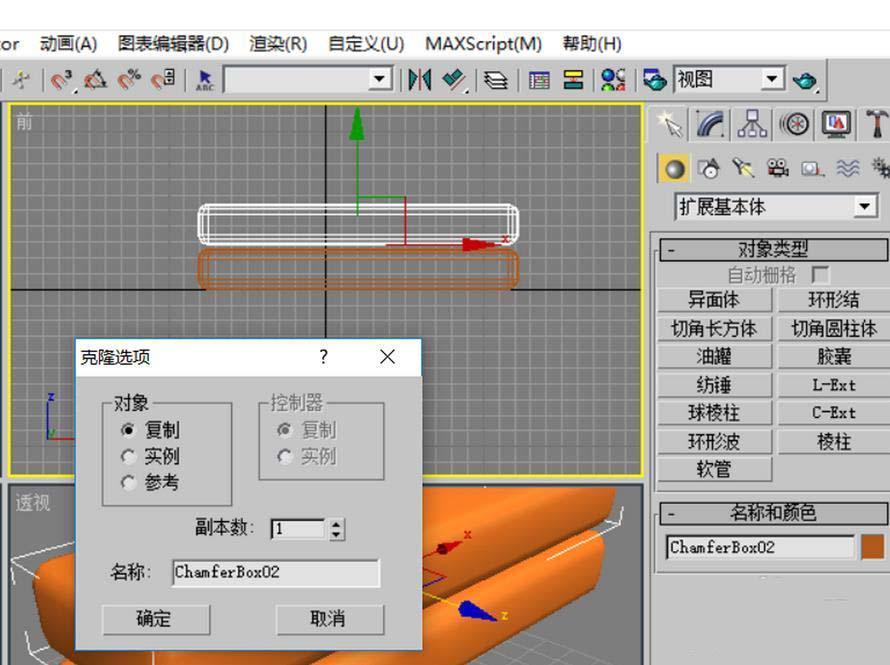Select the Angle Snap toggle icon

(x=95, y=80)
